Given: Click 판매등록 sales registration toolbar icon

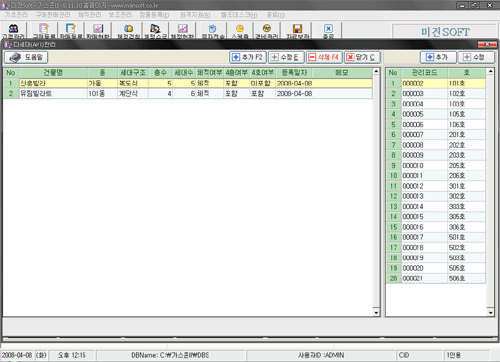Looking at the screenshot, I should point(71,31).
